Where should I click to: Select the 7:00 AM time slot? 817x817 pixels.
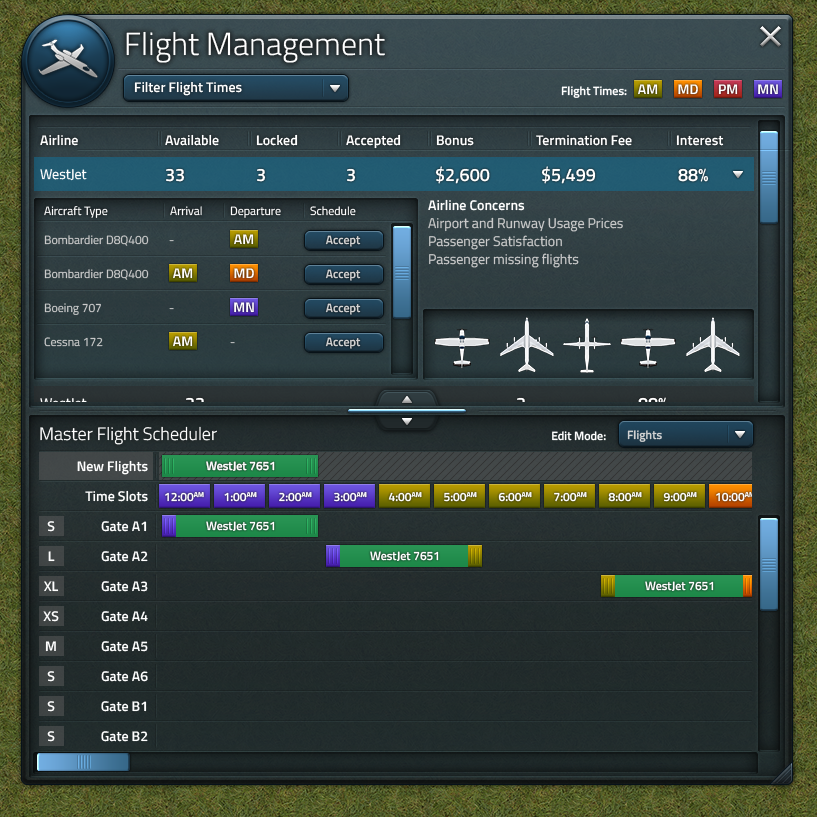(570, 497)
